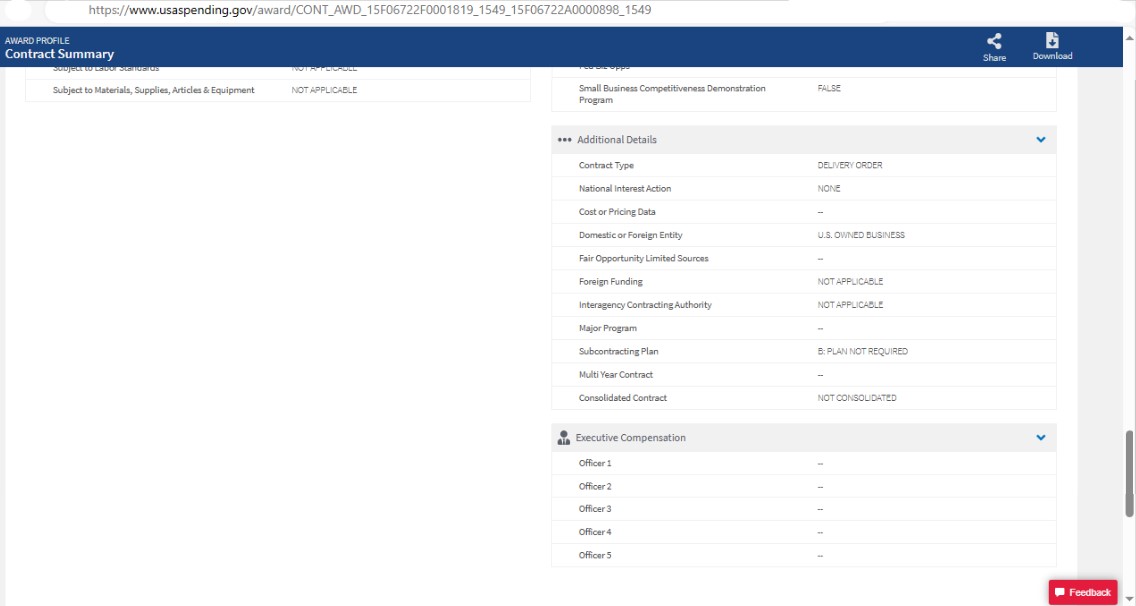Image resolution: width=1136 pixels, height=606 pixels.
Task: Collapse the Additional Details section chevron
Action: point(1040,139)
